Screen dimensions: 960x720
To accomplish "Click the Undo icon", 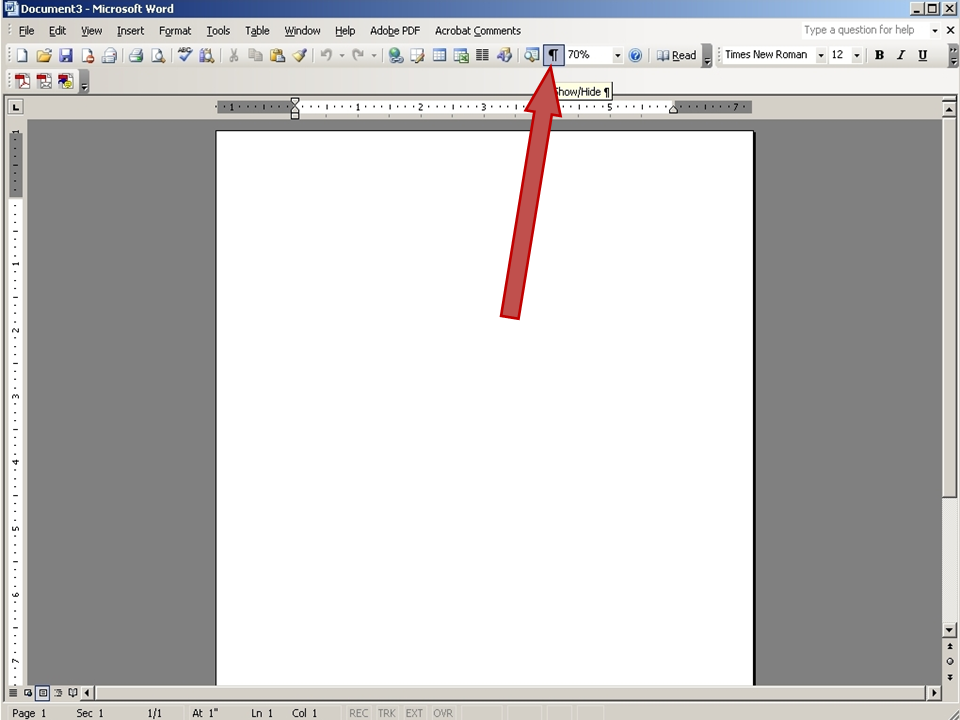I will [325, 55].
